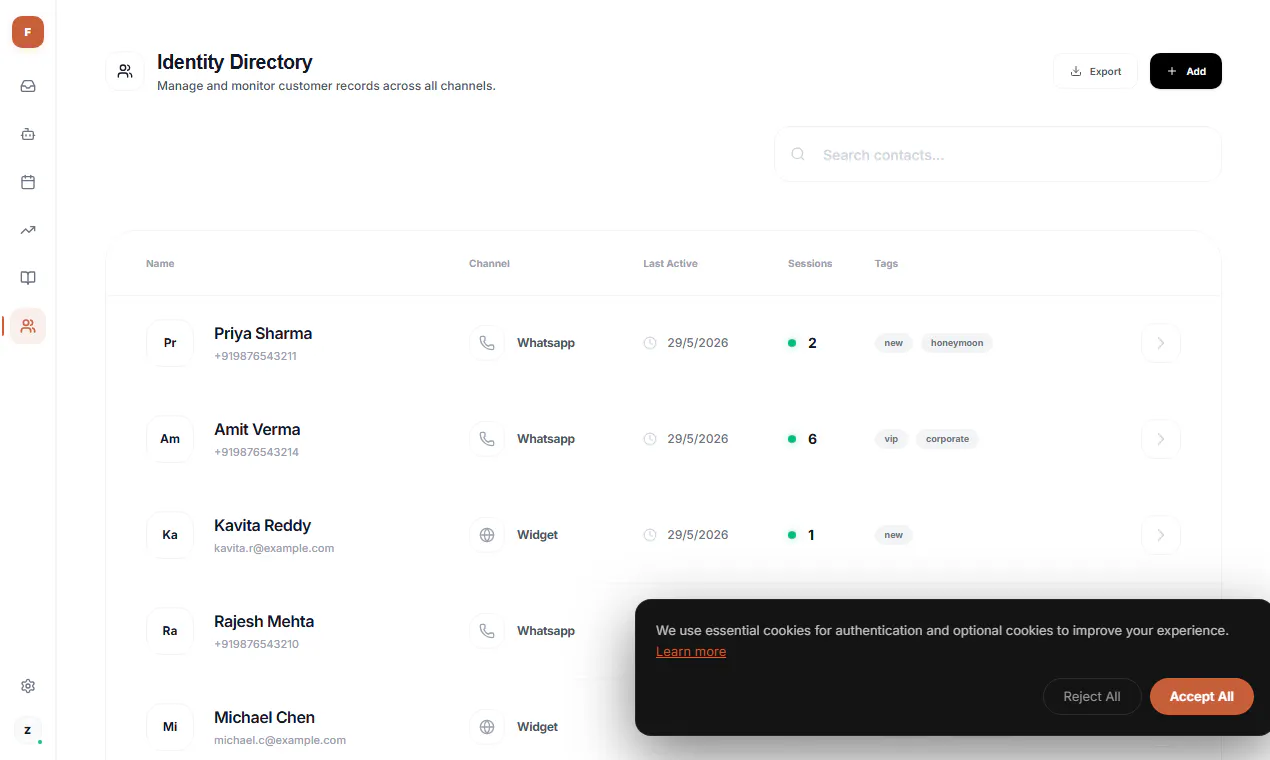1270x760 pixels.
Task: Click phone number +919876543214
Action: point(257,452)
